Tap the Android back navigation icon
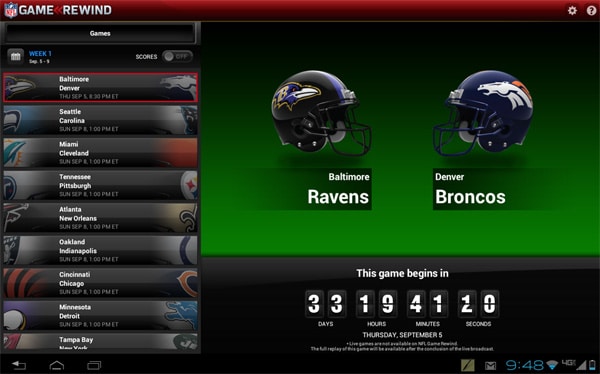The image size is (600, 374). click(x=18, y=365)
